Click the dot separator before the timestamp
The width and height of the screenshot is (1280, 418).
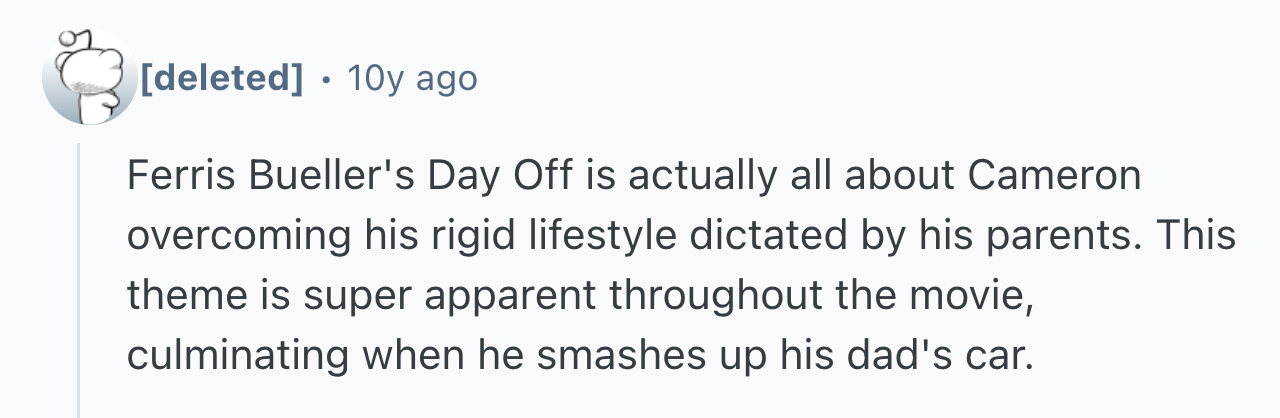click(324, 78)
